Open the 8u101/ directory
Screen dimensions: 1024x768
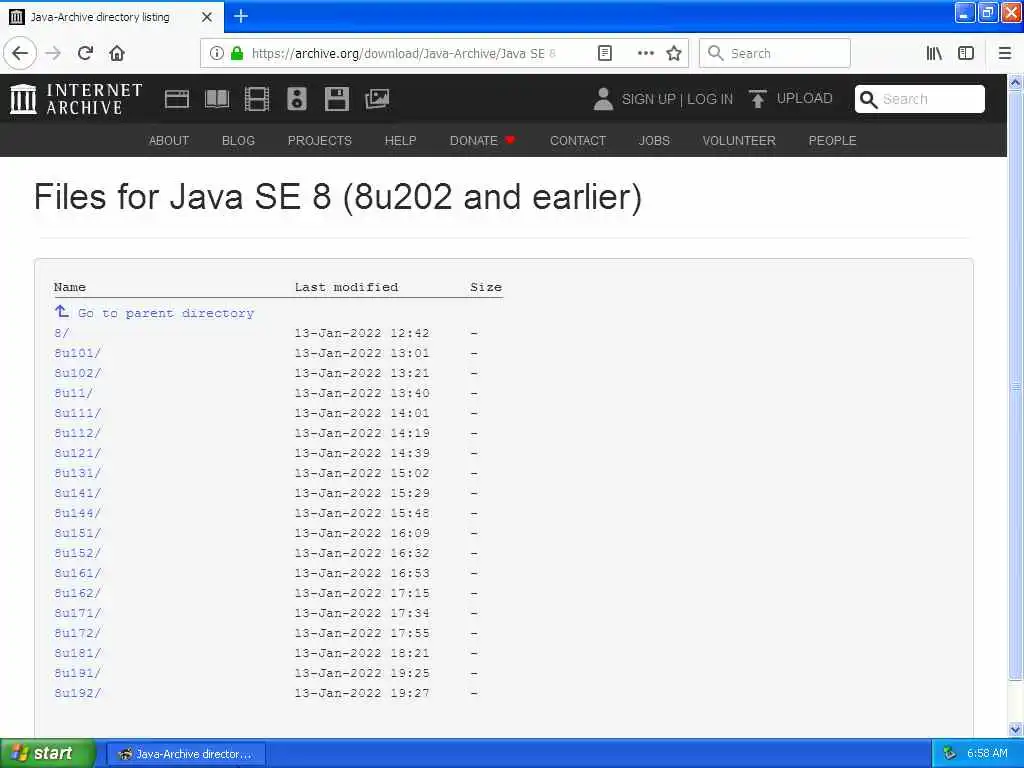click(x=78, y=353)
